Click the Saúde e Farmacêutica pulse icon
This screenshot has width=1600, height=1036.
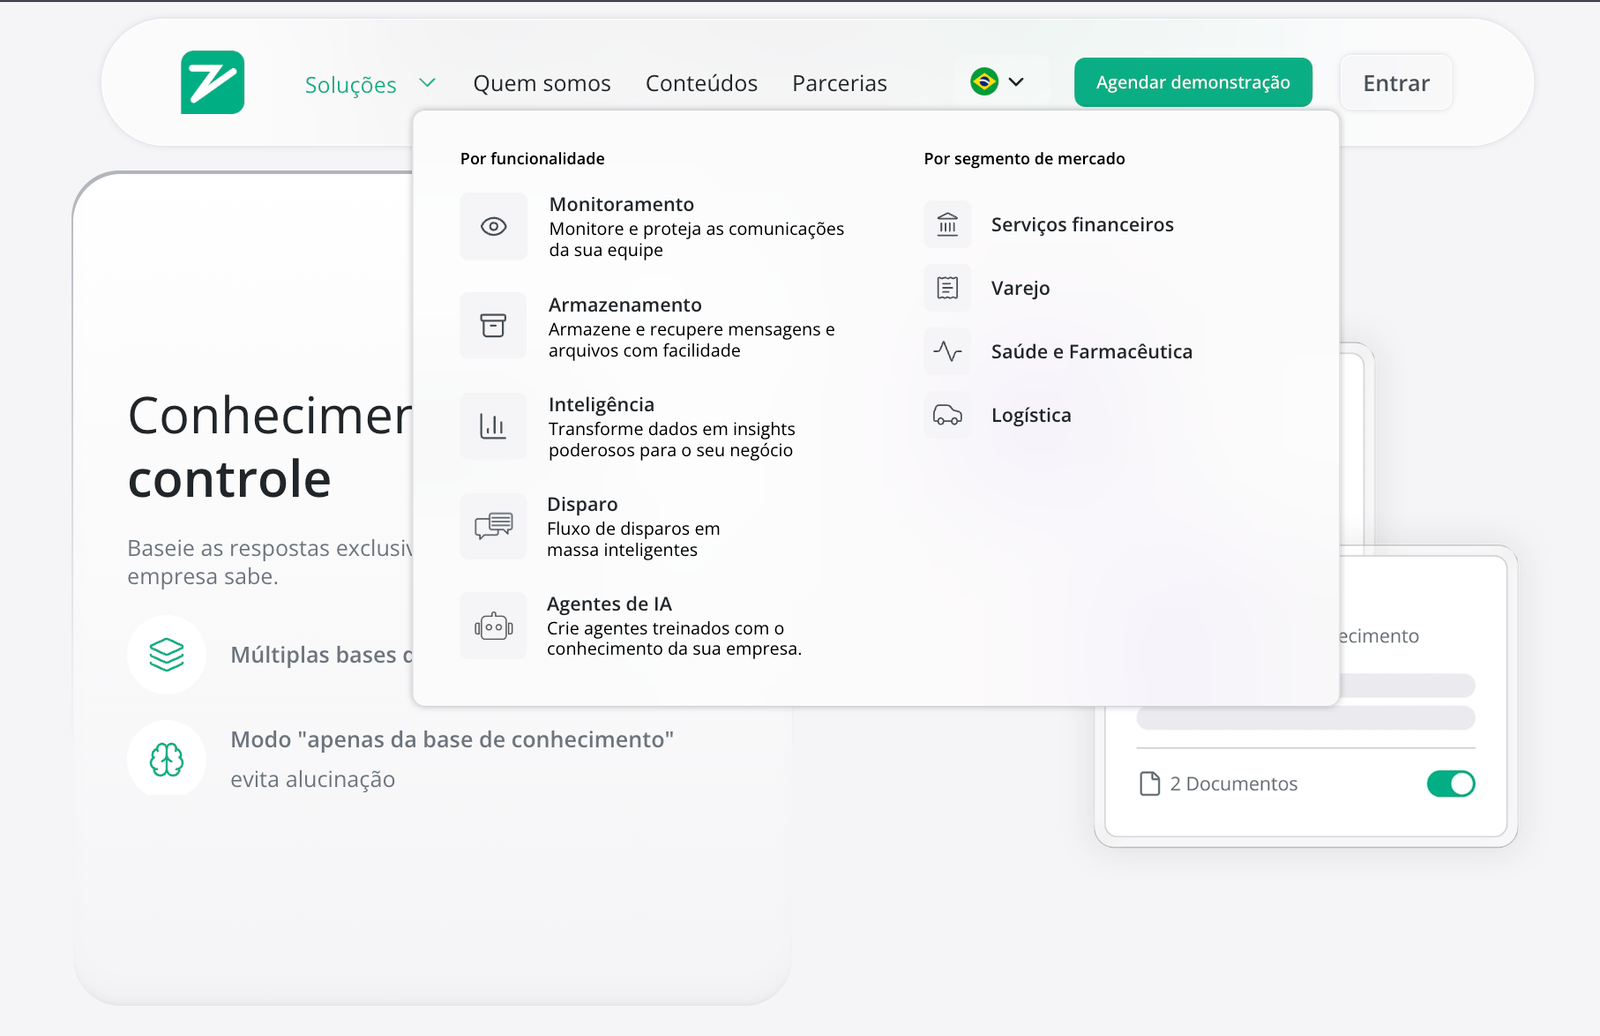[947, 351]
